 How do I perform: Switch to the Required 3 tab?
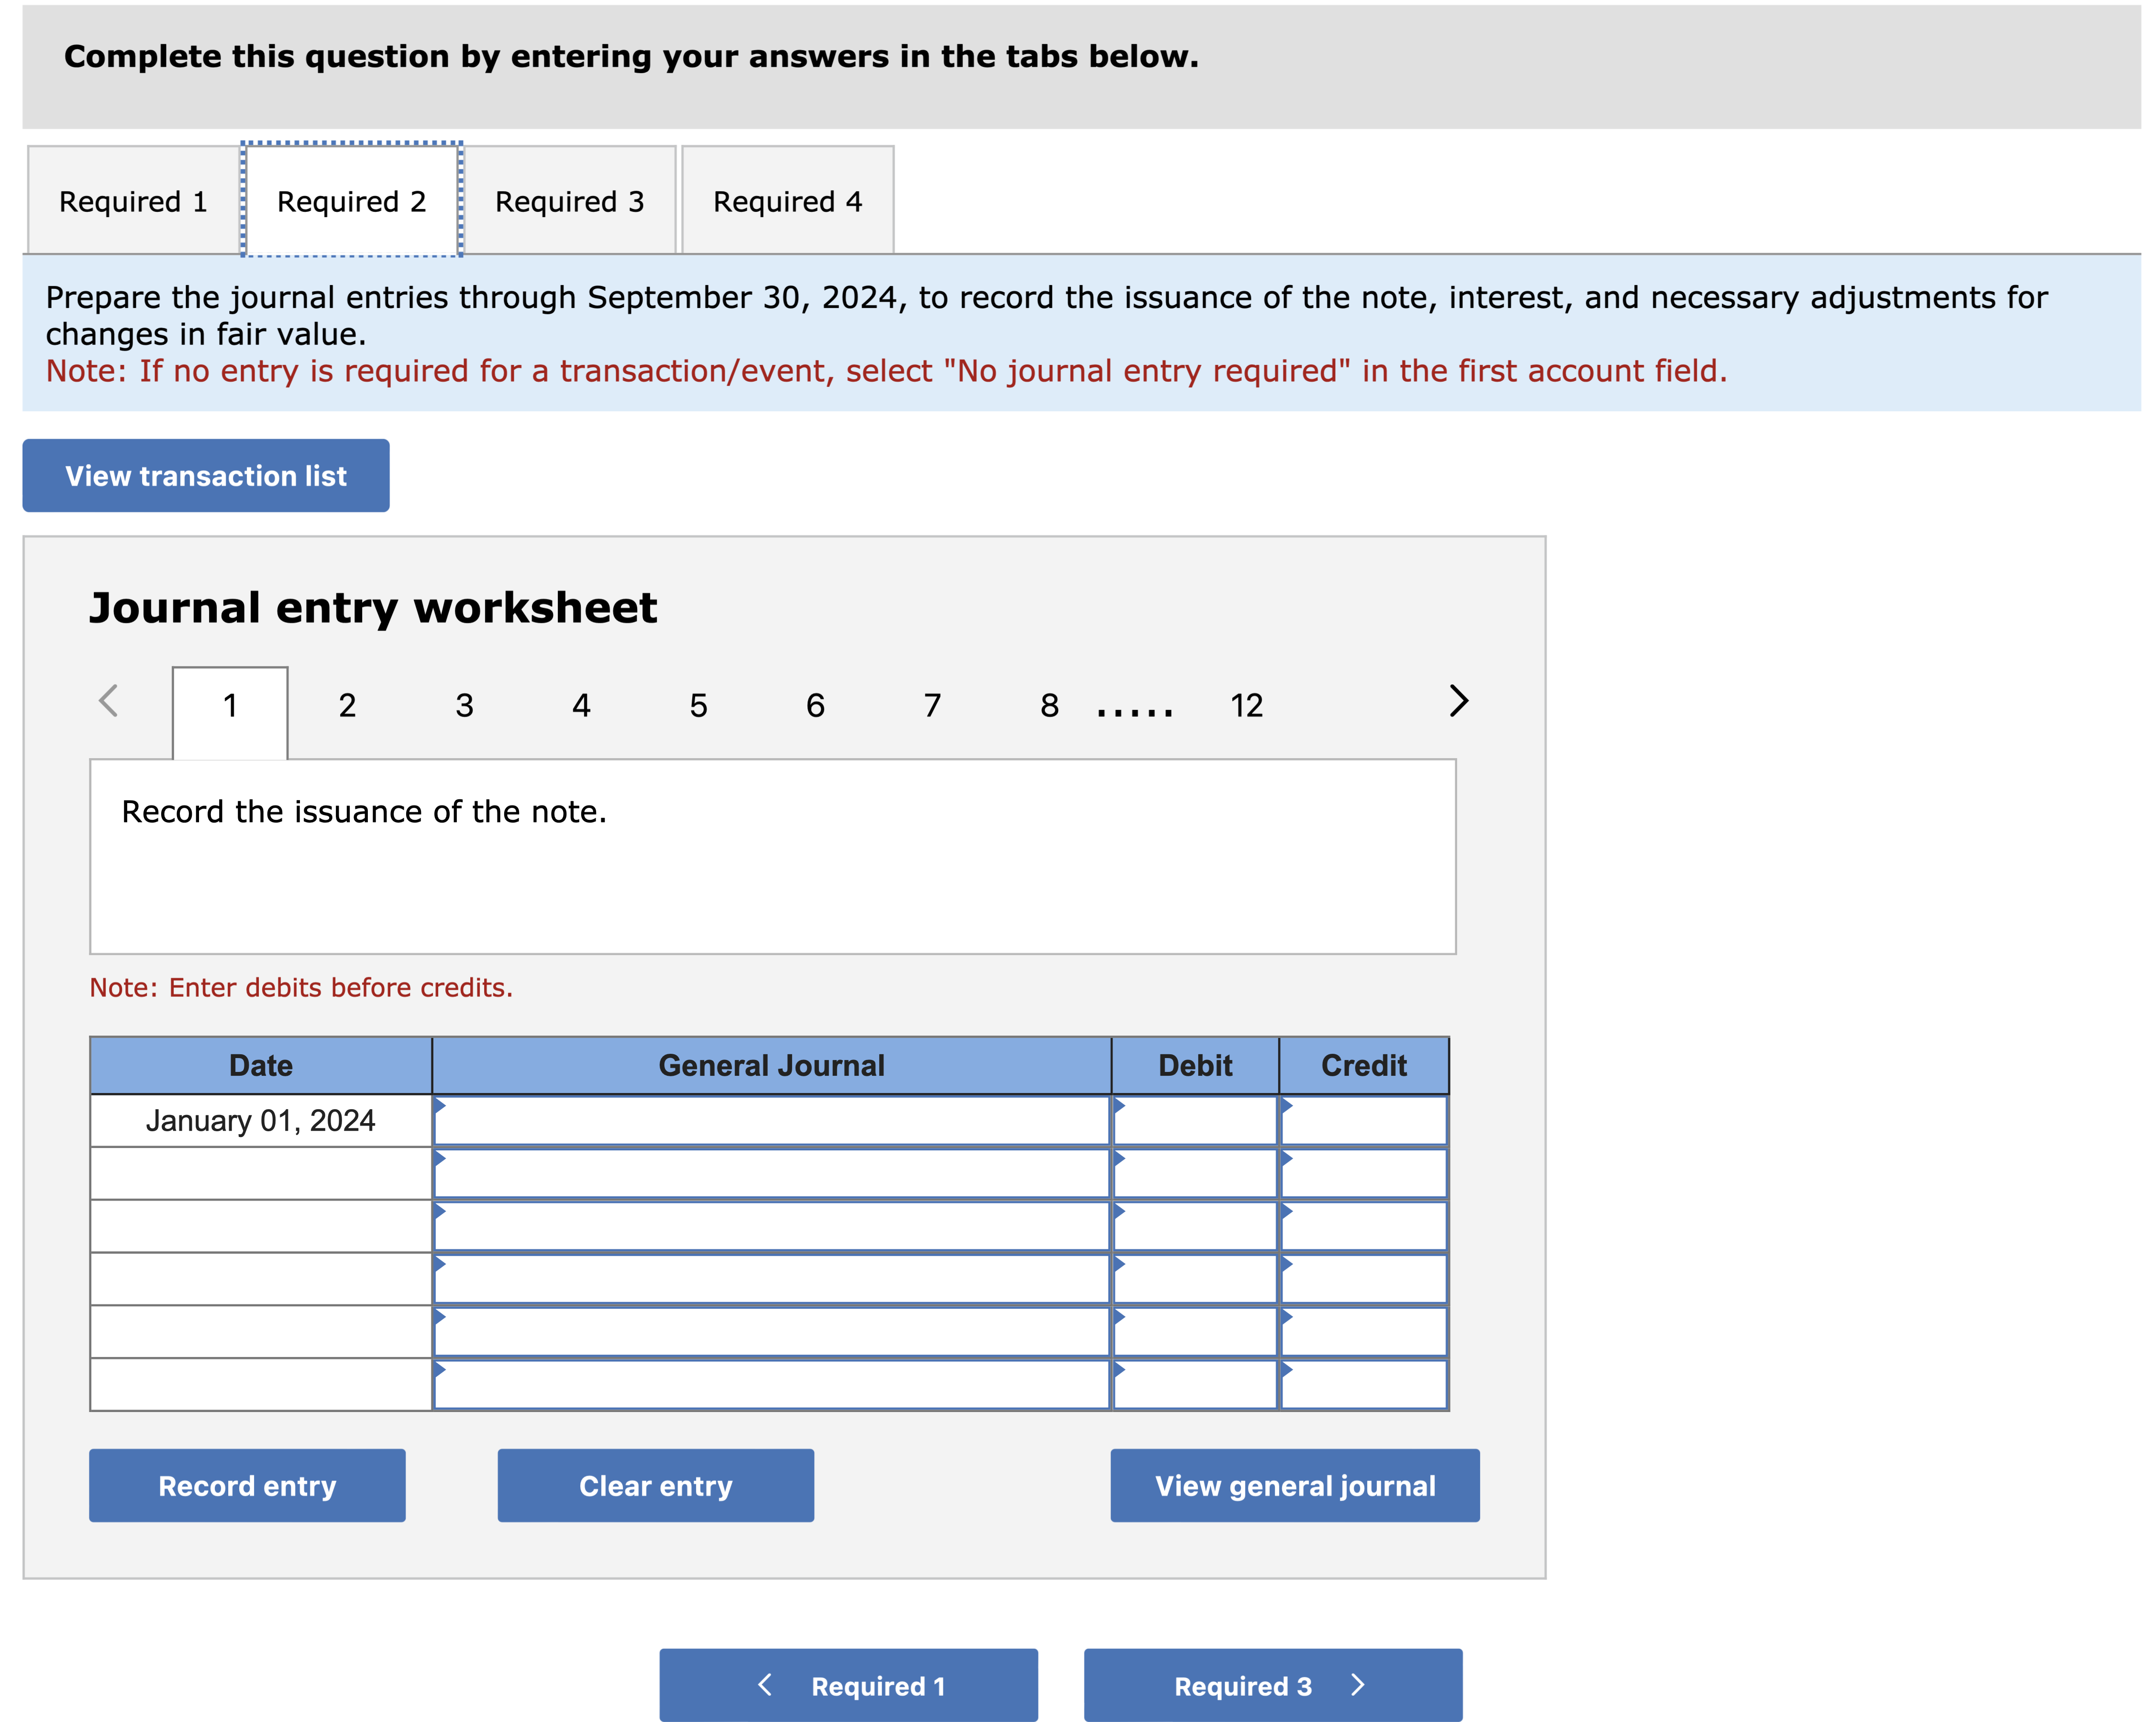(570, 201)
